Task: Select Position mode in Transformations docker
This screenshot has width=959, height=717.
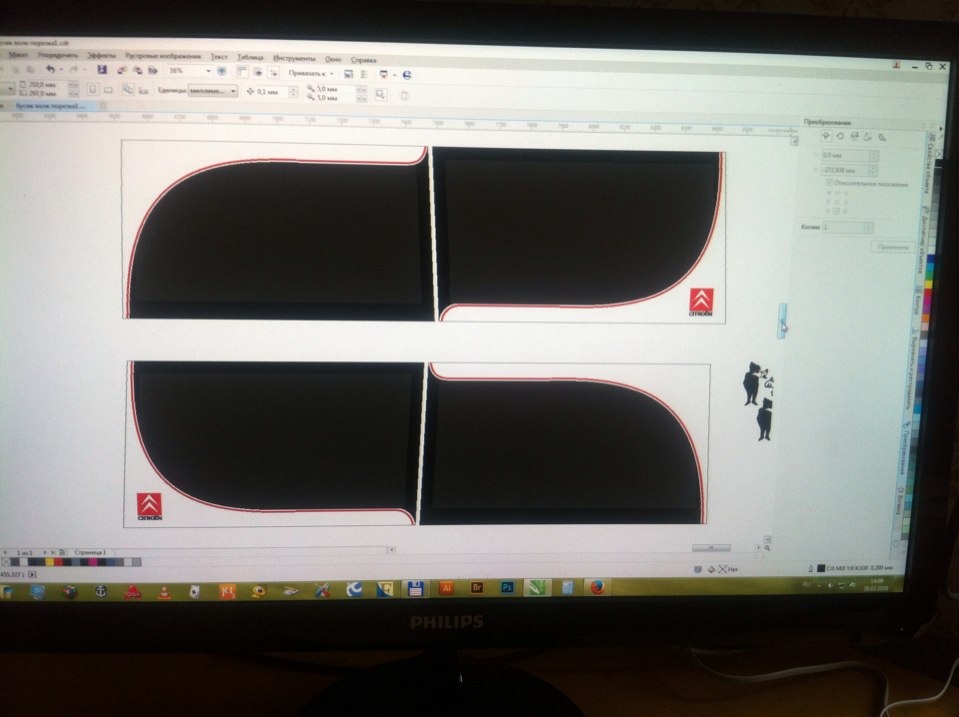Action: (x=826, y=136)
